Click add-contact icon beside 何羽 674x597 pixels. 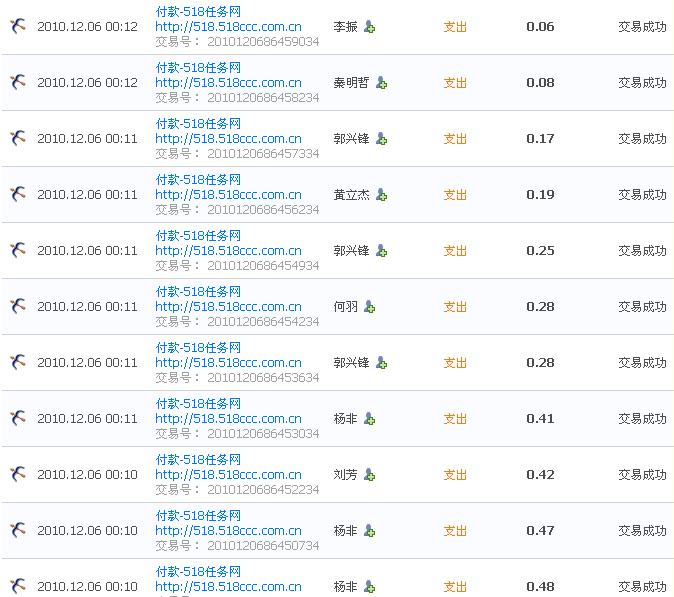[369, 307]
